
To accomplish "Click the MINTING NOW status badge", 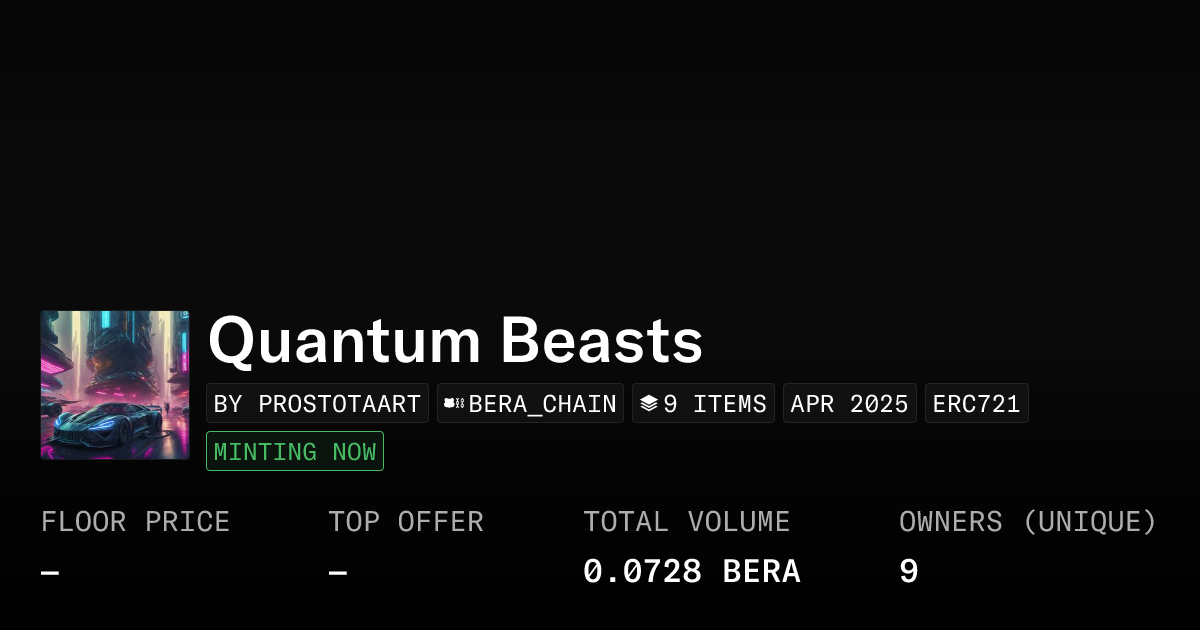I will coord(294,451).
